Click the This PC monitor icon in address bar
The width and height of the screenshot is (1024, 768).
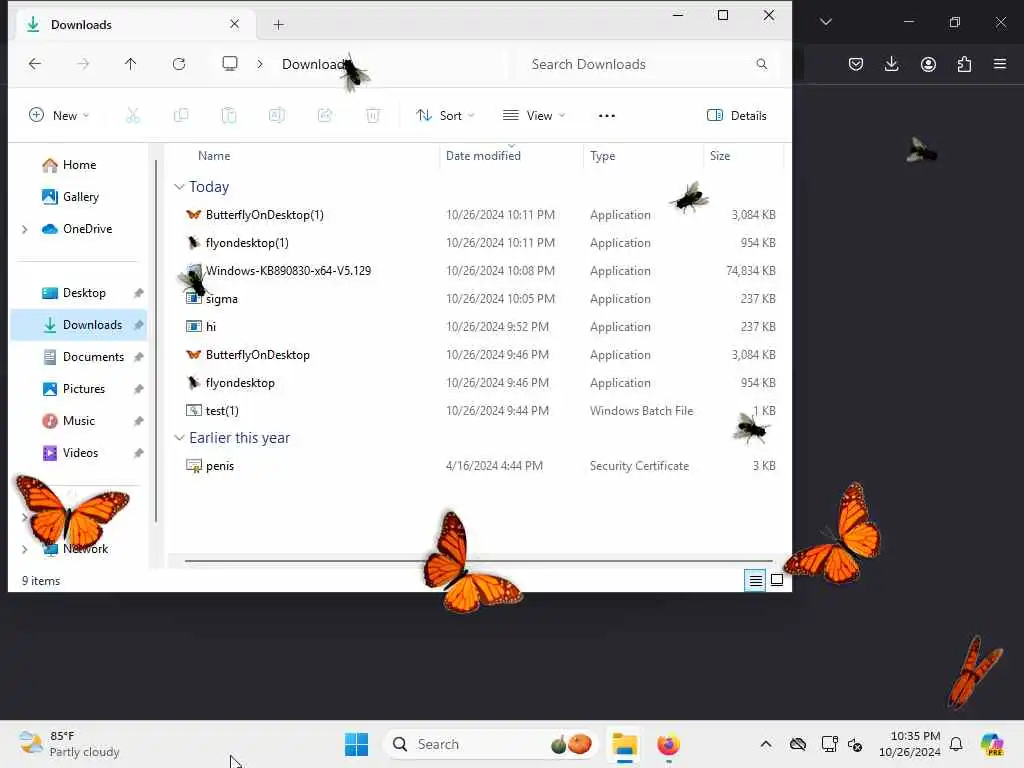coord(230,63)
